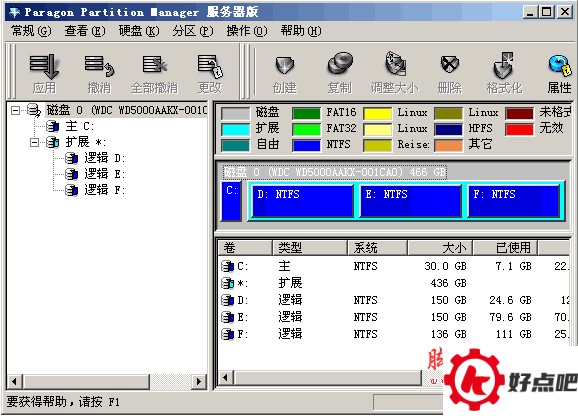Click the 扩展 cyan legend swatch
This screenshot has height=416, width=578.
coord(236,129)
